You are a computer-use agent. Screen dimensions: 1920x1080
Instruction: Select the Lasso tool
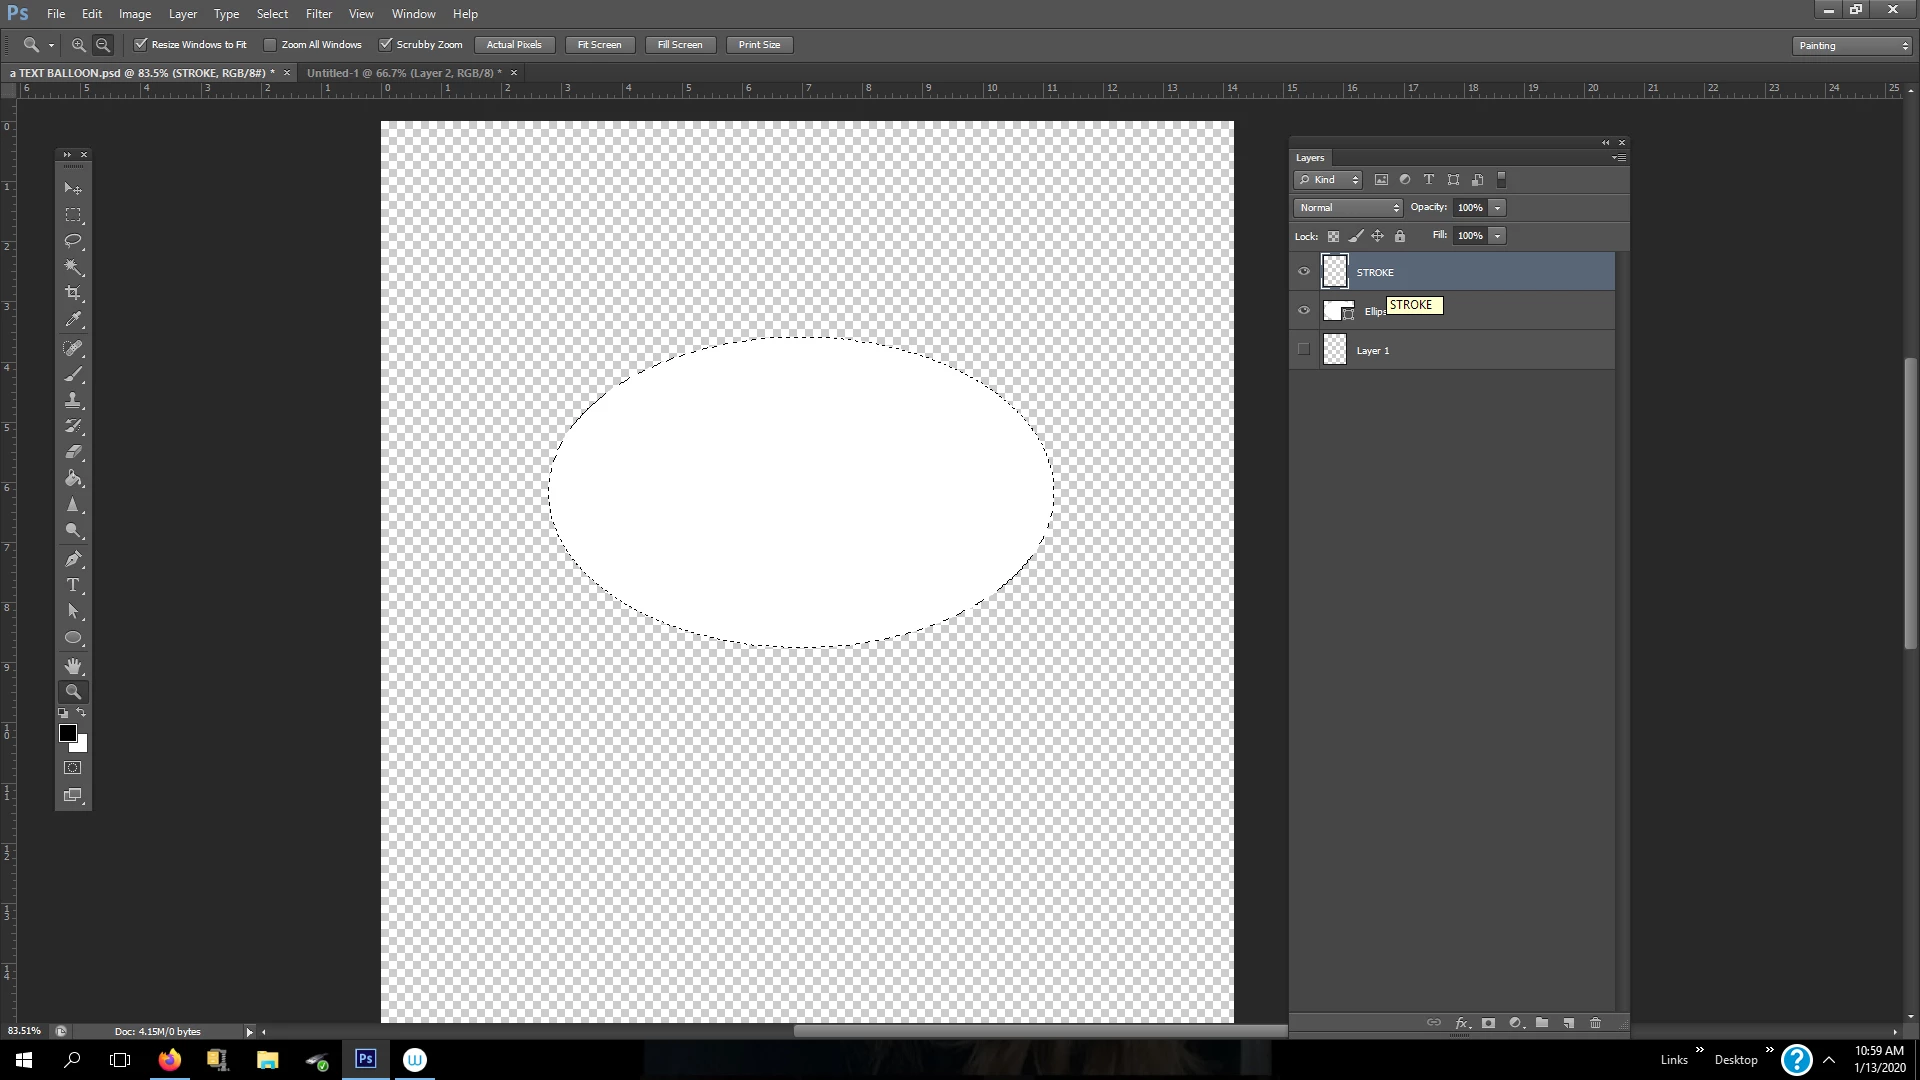73,241
